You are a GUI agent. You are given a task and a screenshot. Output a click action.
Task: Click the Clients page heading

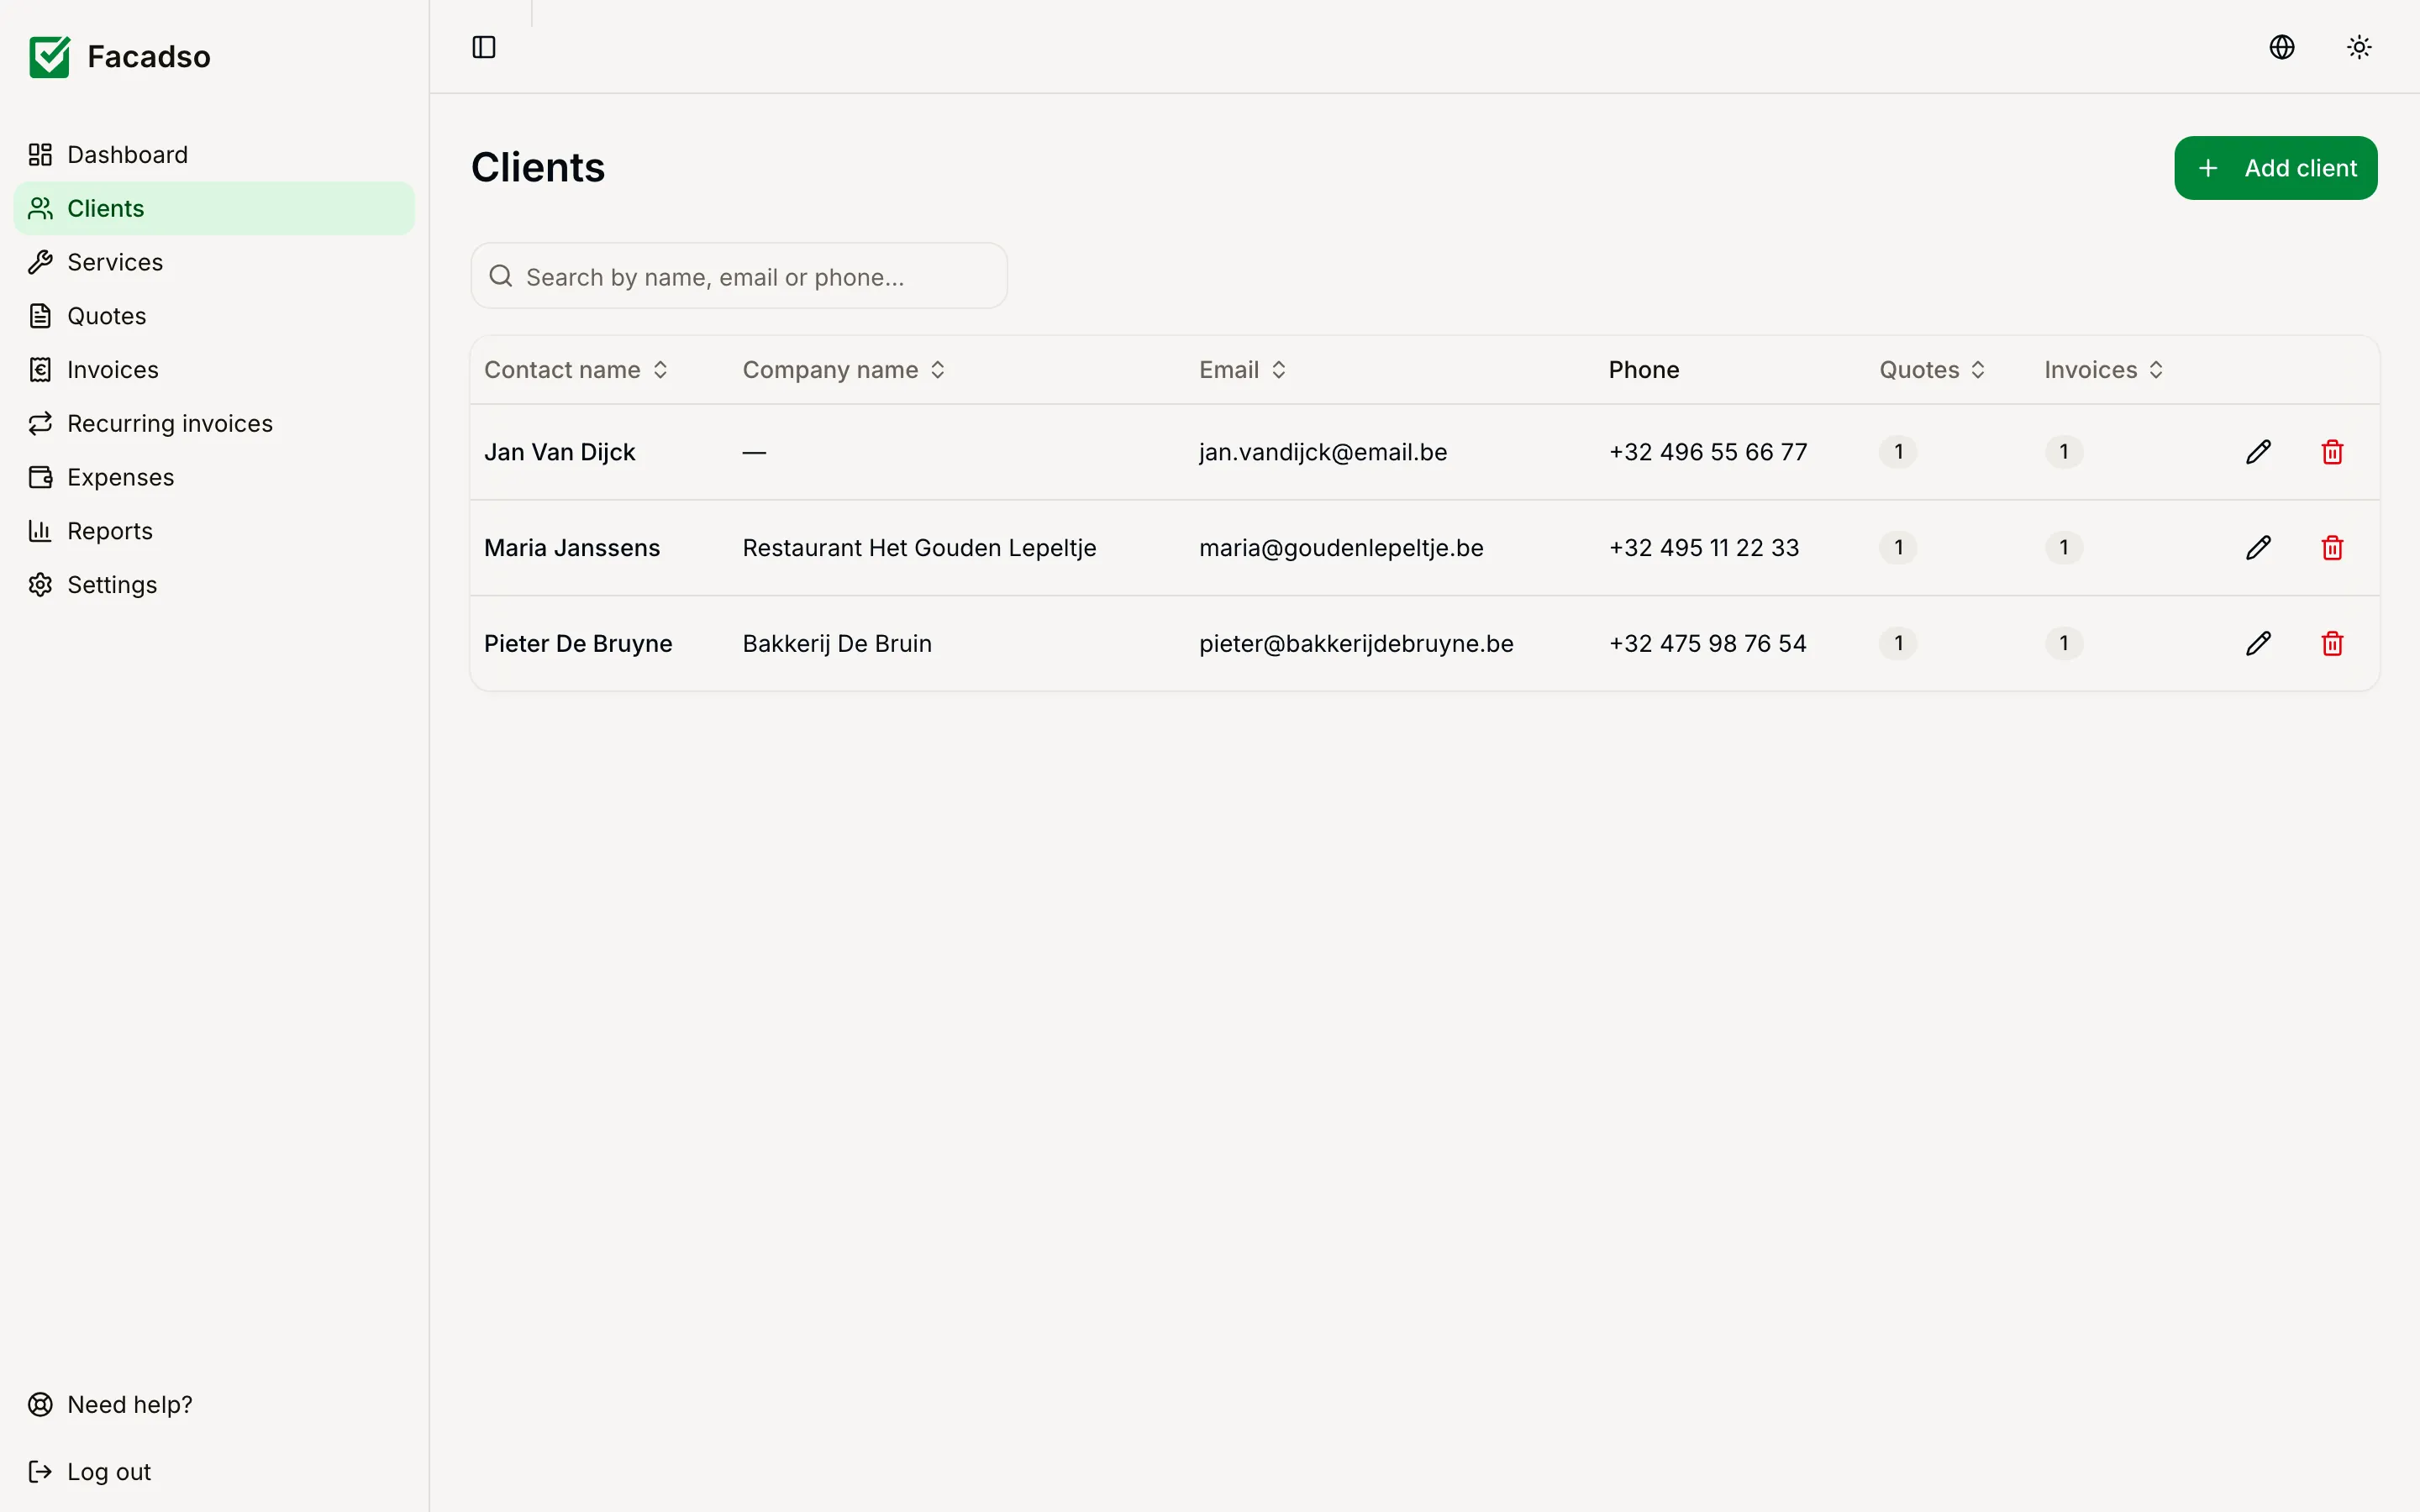(x=538, y=167)
